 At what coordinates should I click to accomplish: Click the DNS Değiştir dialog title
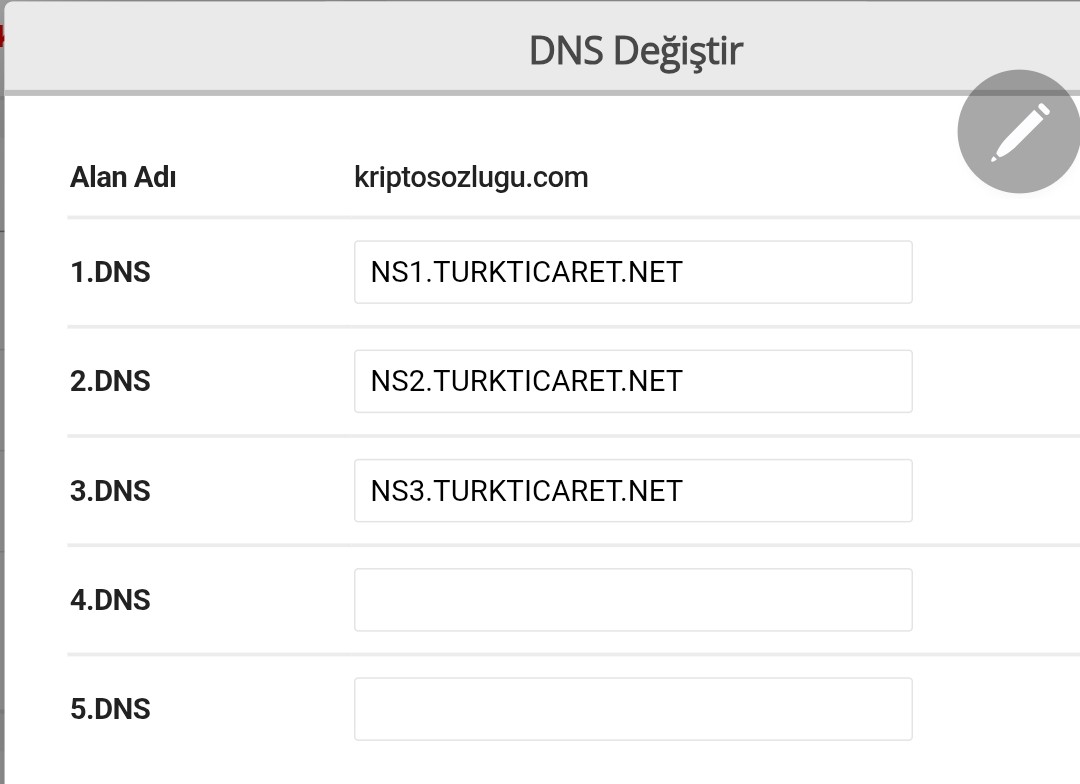click(636, 51)
